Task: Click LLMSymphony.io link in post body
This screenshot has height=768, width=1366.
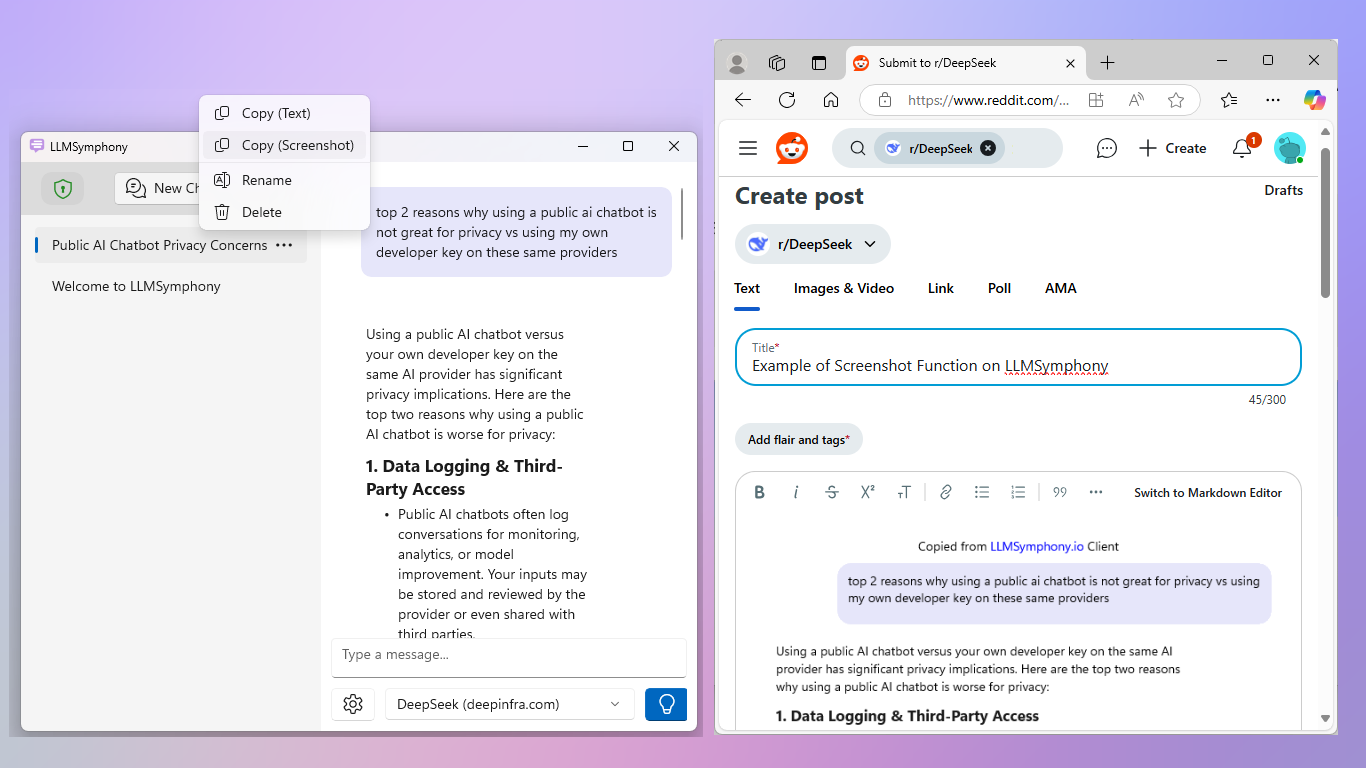Action: (1037, 546)
